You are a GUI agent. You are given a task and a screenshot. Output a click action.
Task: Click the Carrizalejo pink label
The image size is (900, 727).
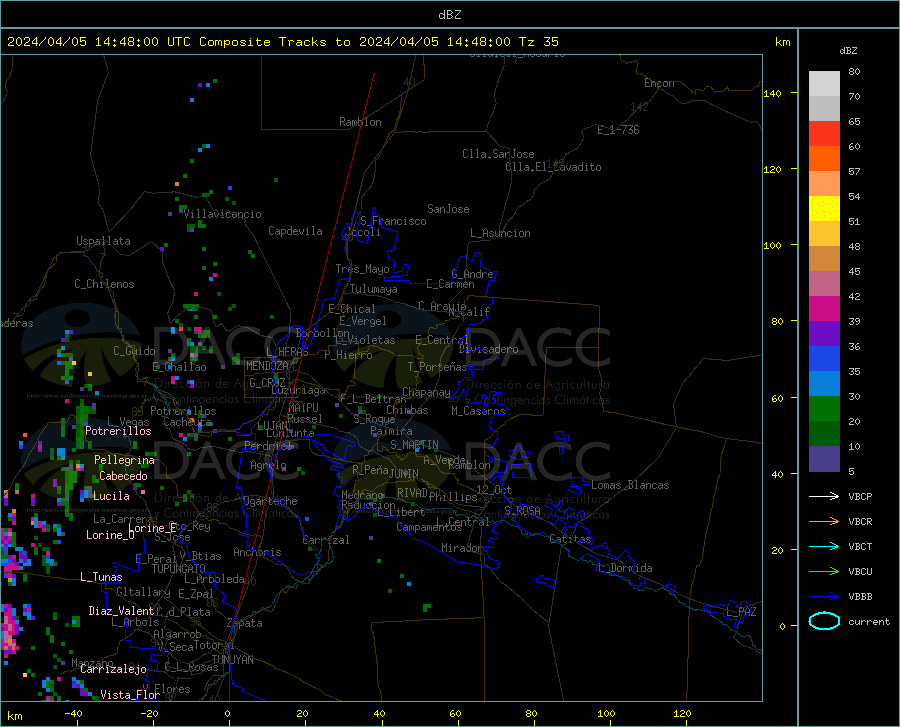pyautogui.click(x=113, y=669)
